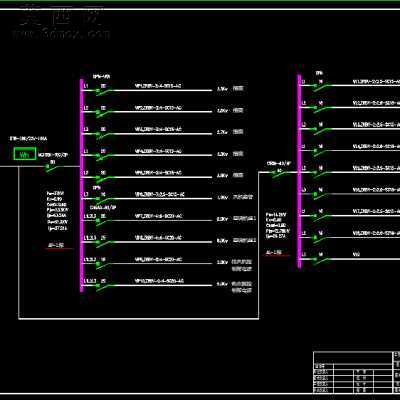Viewport: 400px width, 400px height.
Task: Select the right magenta vertical busbar
Action: tap(299, 171)
